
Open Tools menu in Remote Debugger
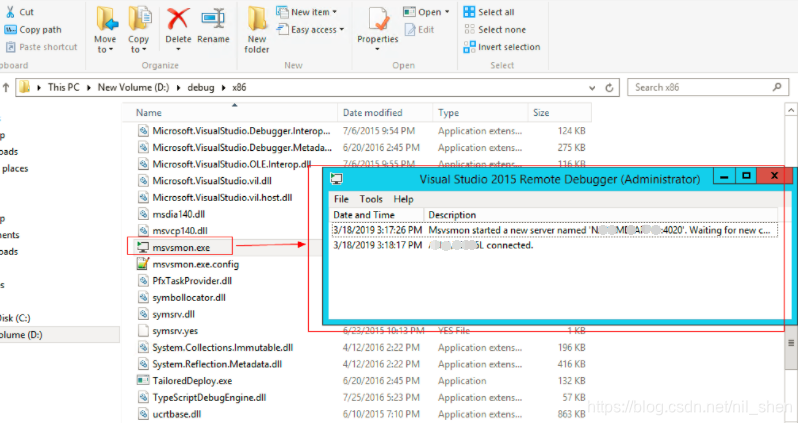(371, 199)
